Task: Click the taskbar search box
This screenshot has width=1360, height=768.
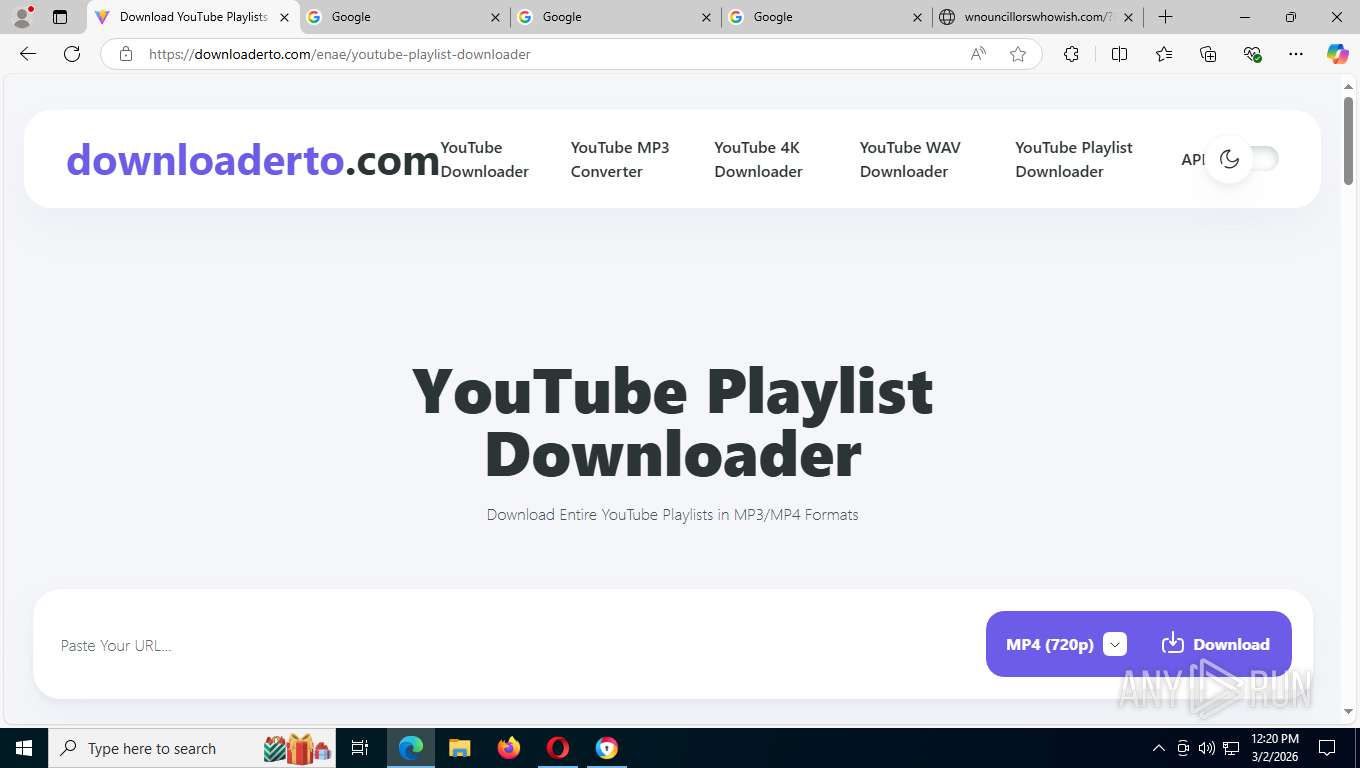Action: point(194,748)
